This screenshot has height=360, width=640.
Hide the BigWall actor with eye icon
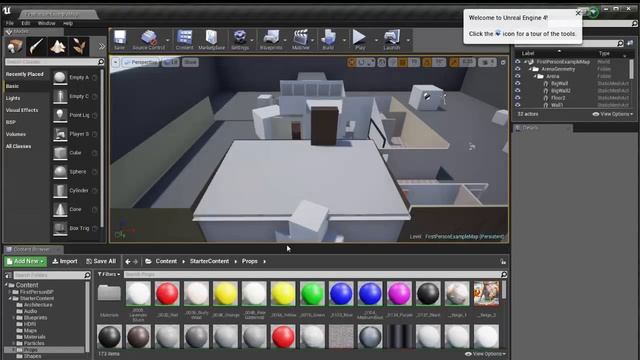click(518, 83)
